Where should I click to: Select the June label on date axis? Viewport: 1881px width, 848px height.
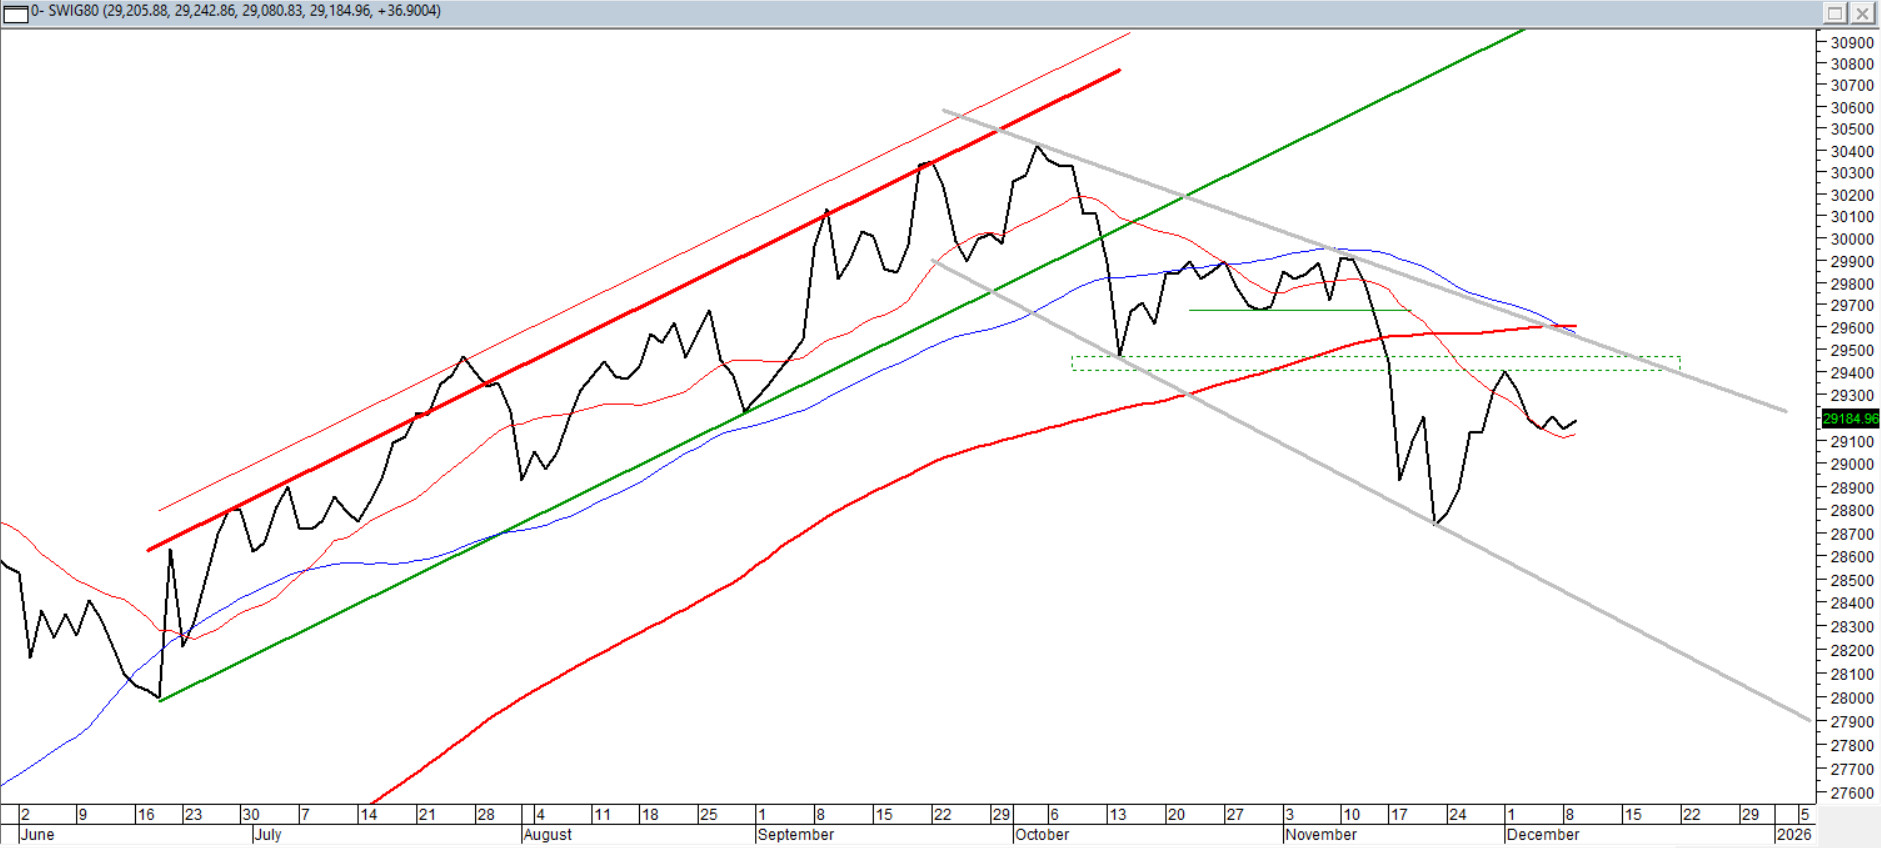pyautogui.click(x=37, y=834)
